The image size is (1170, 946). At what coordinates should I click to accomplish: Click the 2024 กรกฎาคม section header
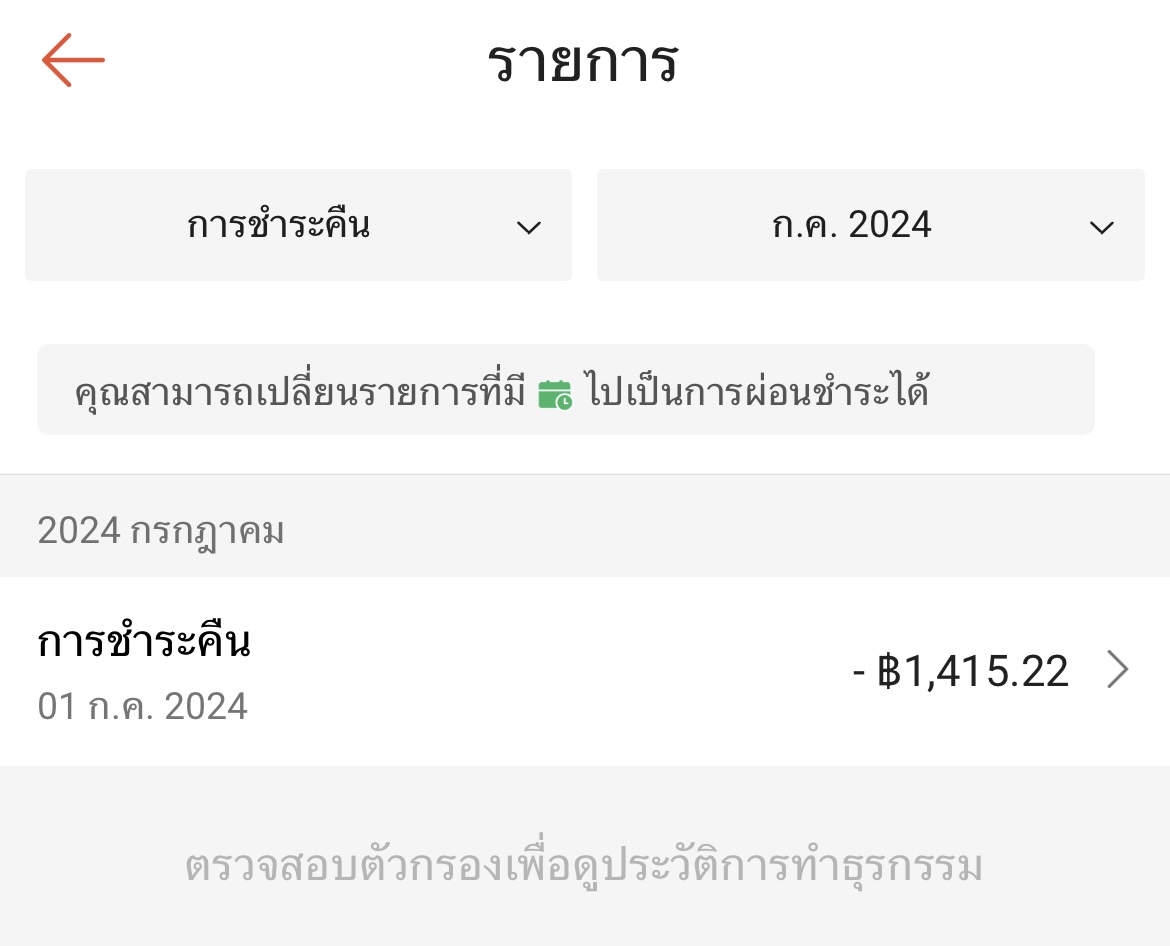(x=160, y=531)
